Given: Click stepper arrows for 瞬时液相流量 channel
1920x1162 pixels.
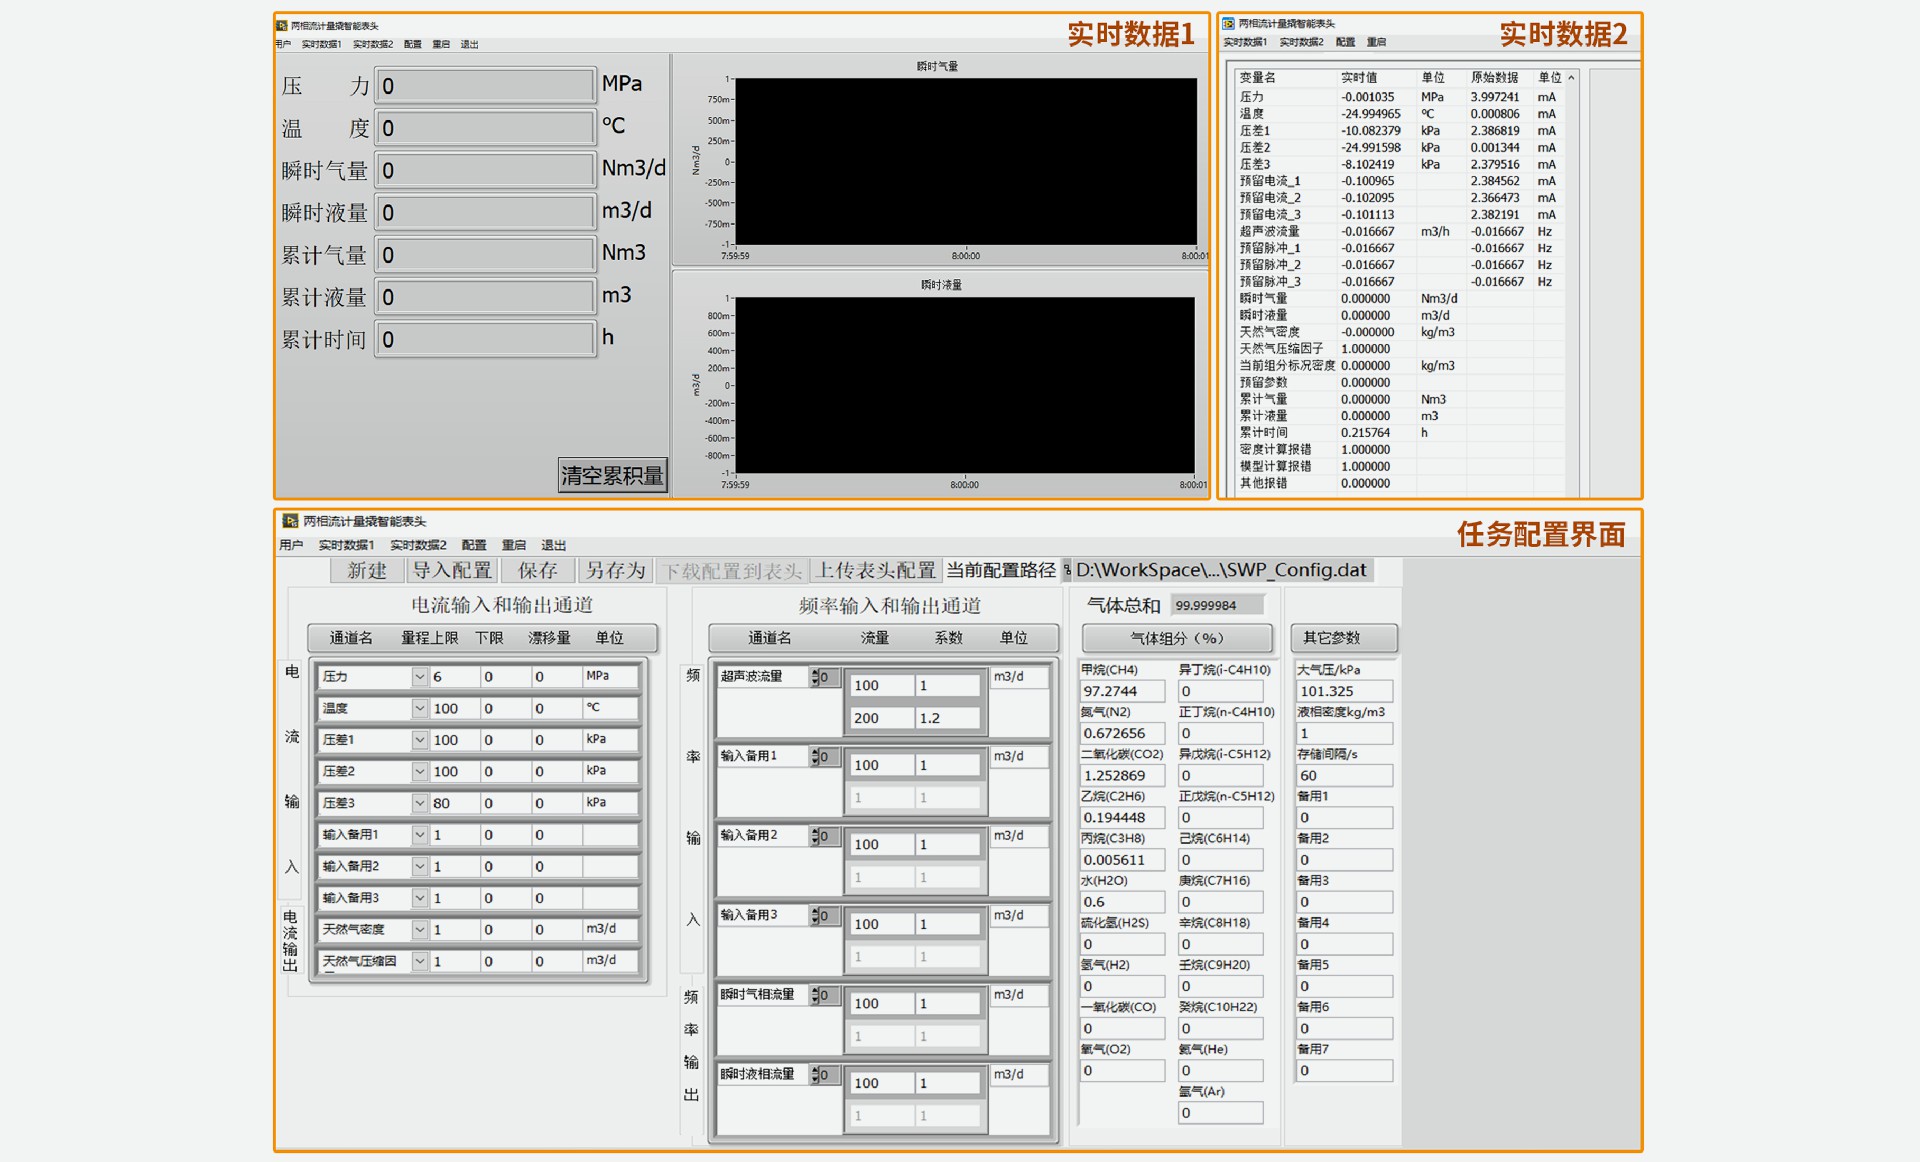Looking at the screenshot, I should pos(815,1075).
